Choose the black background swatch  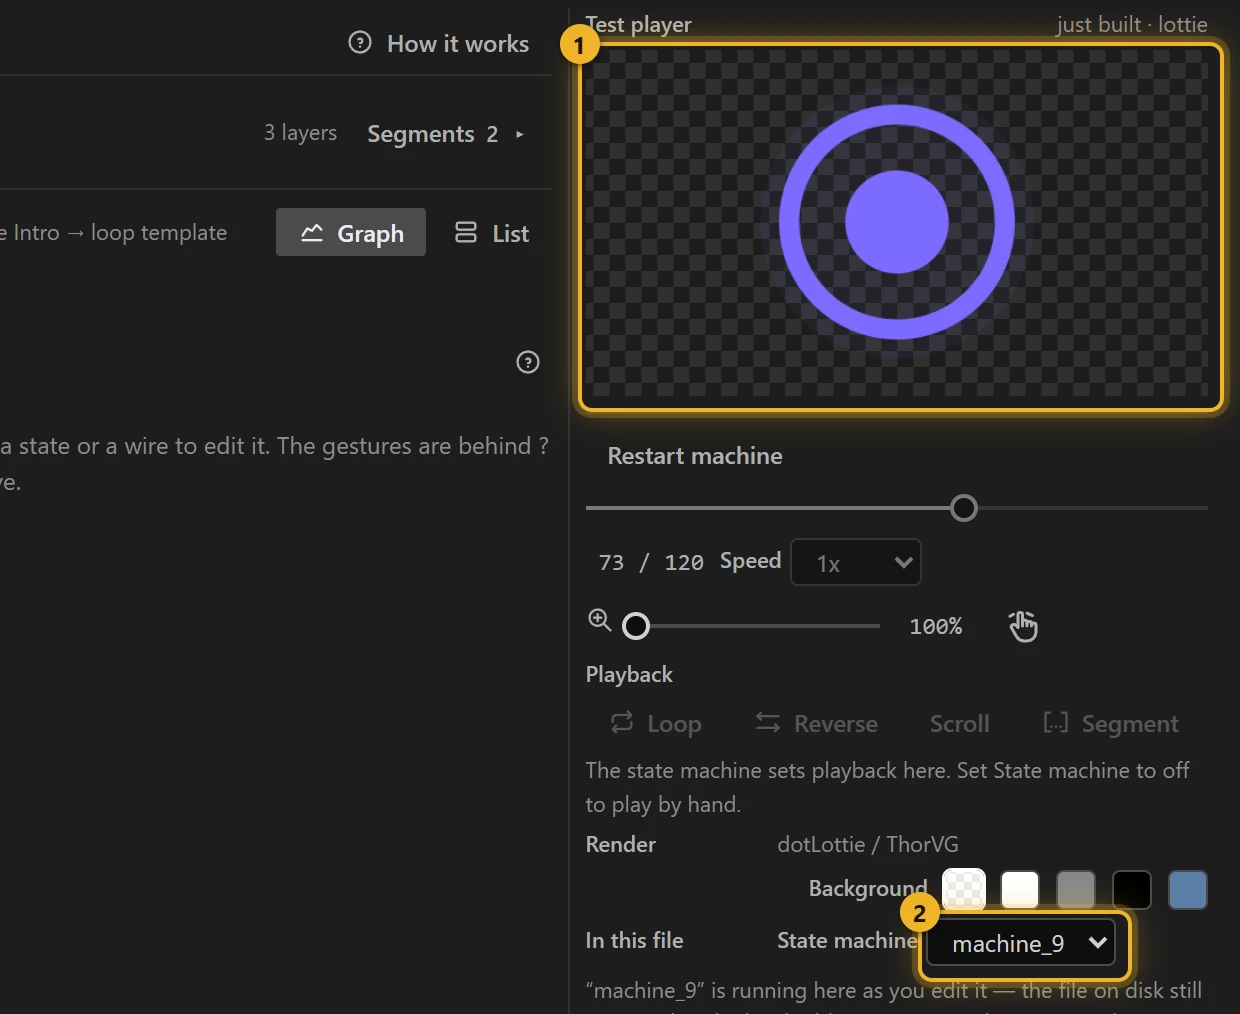coord(1132,889)
